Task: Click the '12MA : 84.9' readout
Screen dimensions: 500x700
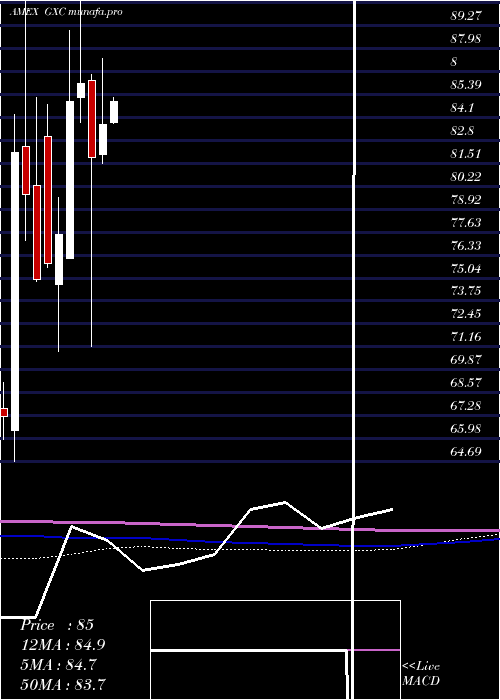Action: [63, 645]
